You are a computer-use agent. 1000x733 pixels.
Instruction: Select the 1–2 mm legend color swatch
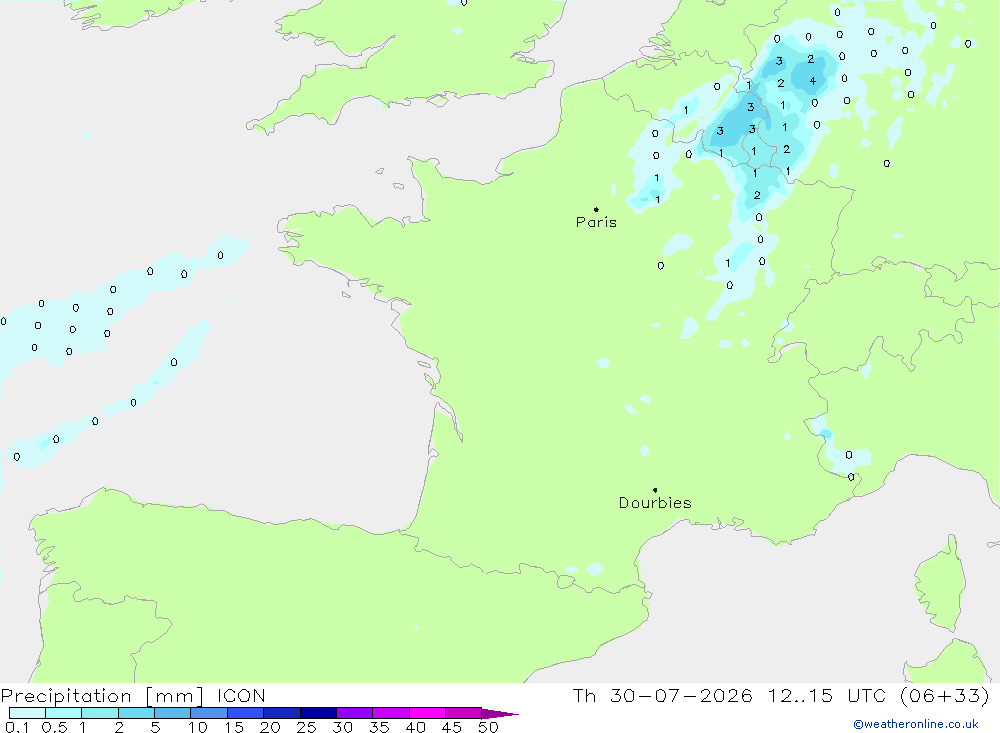(100, 713)
